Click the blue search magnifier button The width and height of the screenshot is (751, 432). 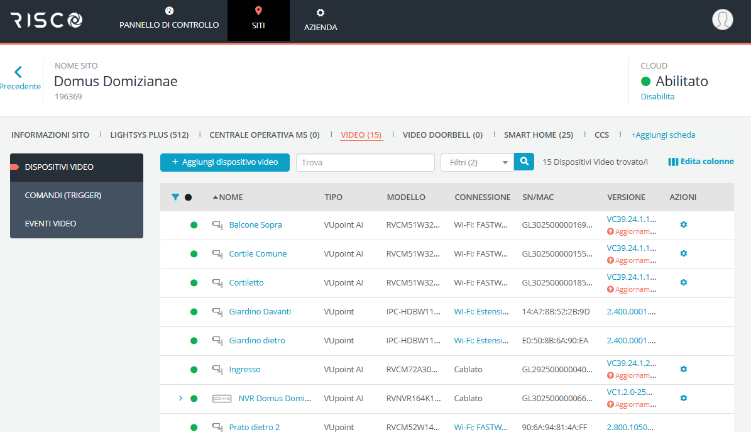tap(524, 161)
